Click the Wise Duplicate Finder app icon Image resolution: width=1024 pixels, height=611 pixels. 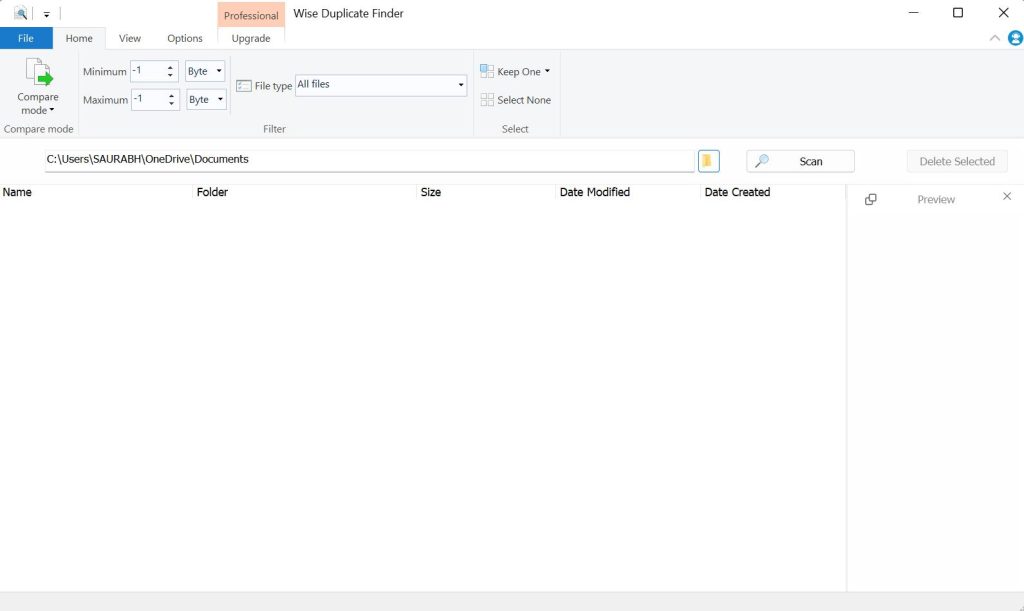[x=20, y=13]
